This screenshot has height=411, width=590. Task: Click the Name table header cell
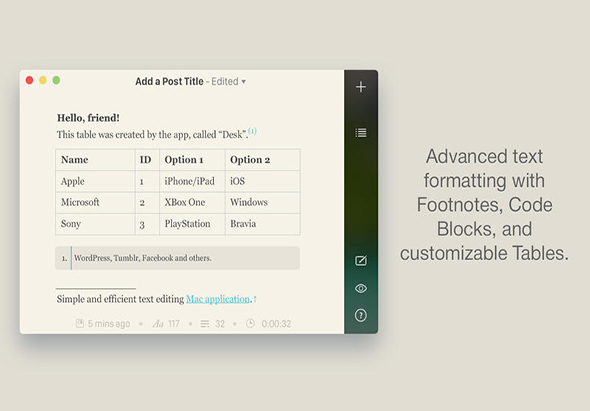click(x=95, y=160)
